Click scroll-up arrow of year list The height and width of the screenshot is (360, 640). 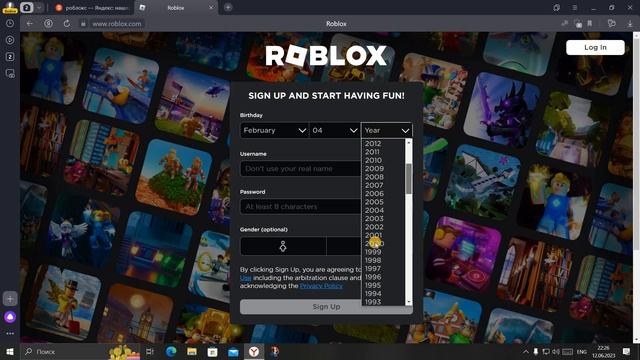coord(409,142)
